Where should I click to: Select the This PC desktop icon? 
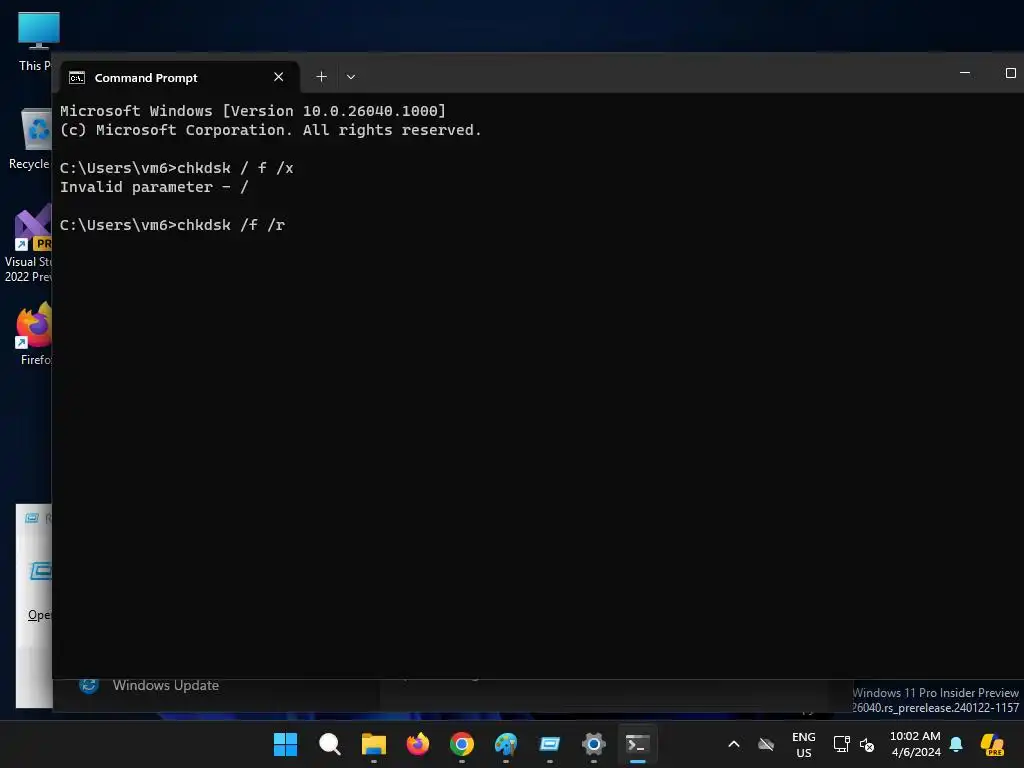[35, 42]
